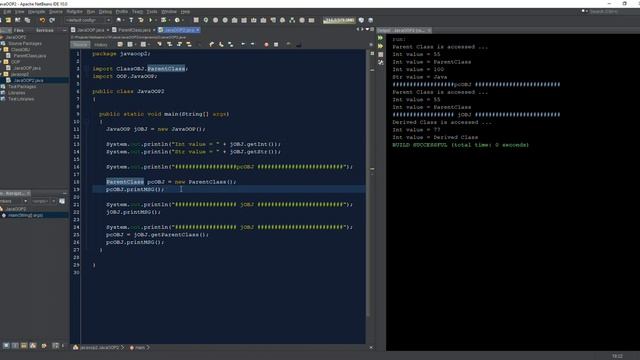Select ParentClass.java in the project tree

coord(30,56)
